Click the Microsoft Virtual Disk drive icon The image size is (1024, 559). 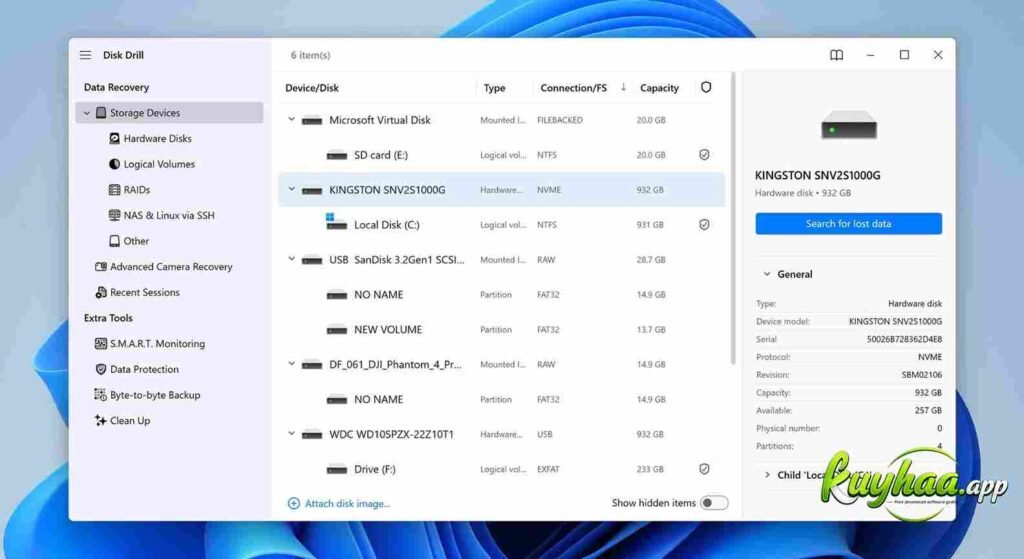coord(312,121)
